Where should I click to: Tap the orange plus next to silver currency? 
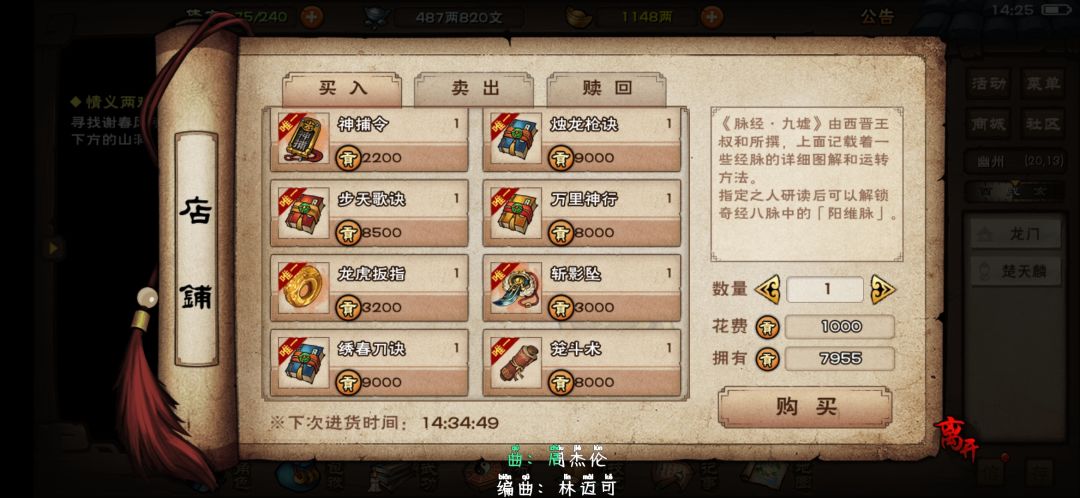(x=712, y=17)
